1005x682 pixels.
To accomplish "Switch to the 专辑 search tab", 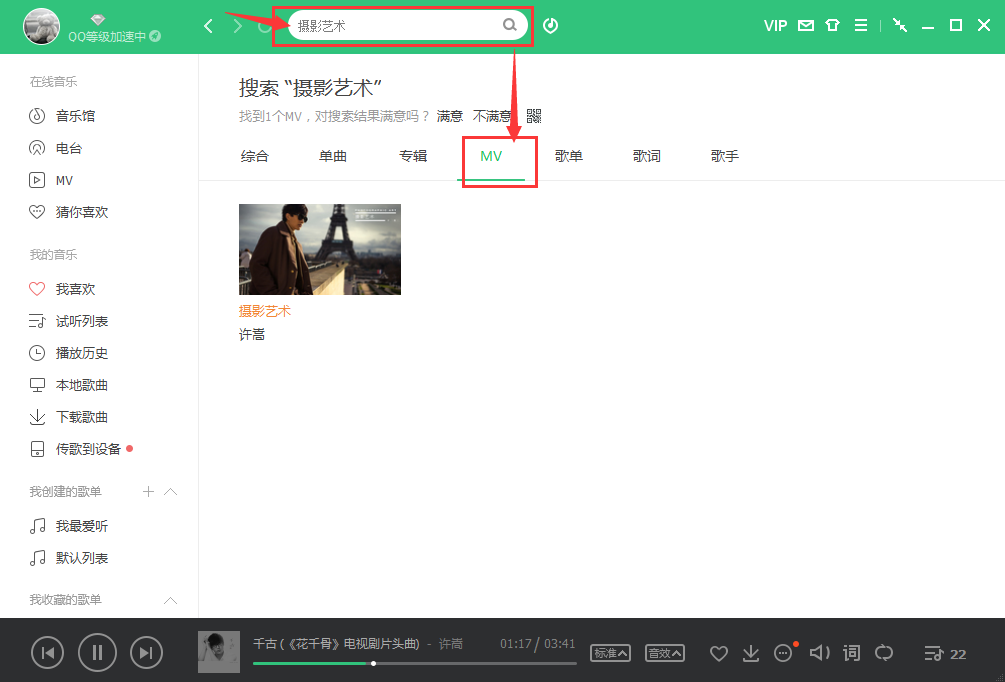I will click(x=413, y=156).
